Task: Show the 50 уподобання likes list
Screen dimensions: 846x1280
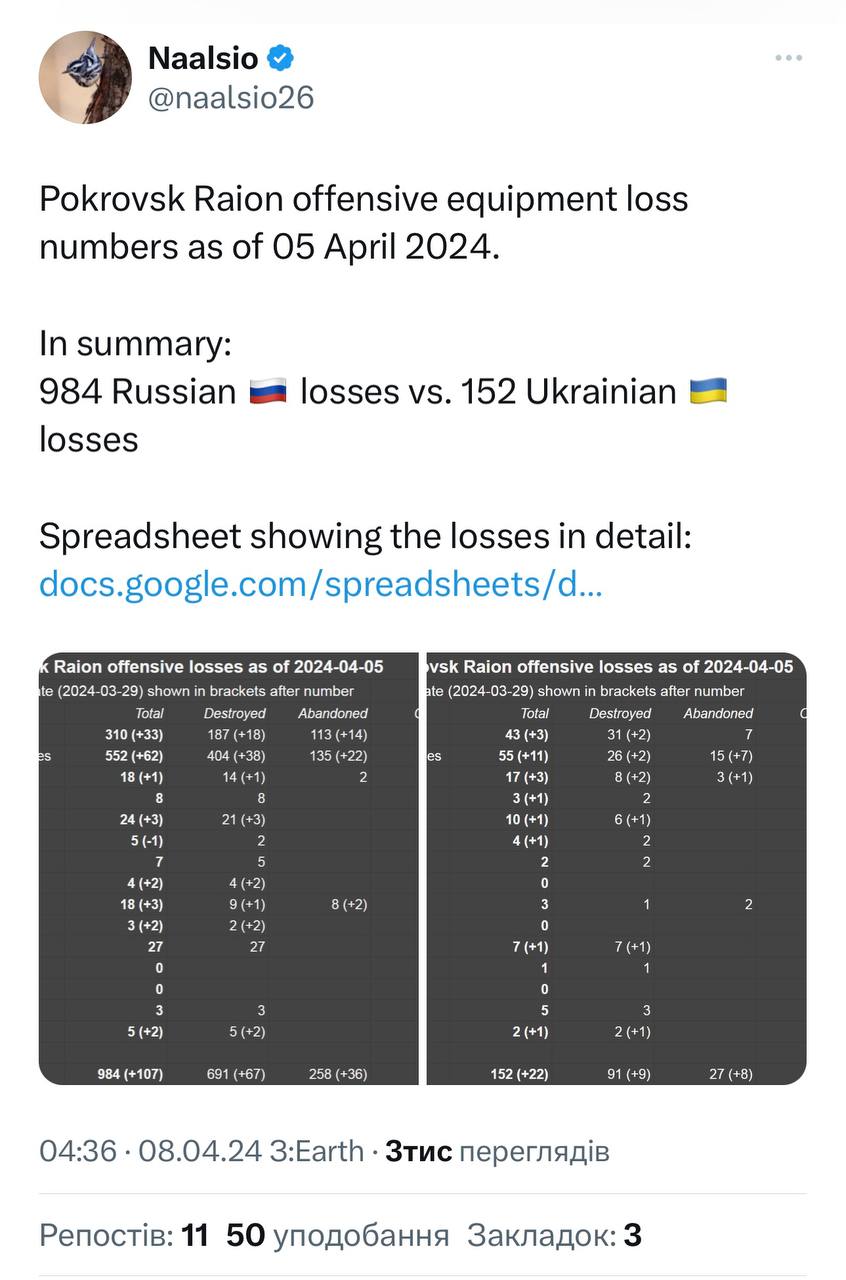Action: pyautogui.click(x=338, y=1236)
